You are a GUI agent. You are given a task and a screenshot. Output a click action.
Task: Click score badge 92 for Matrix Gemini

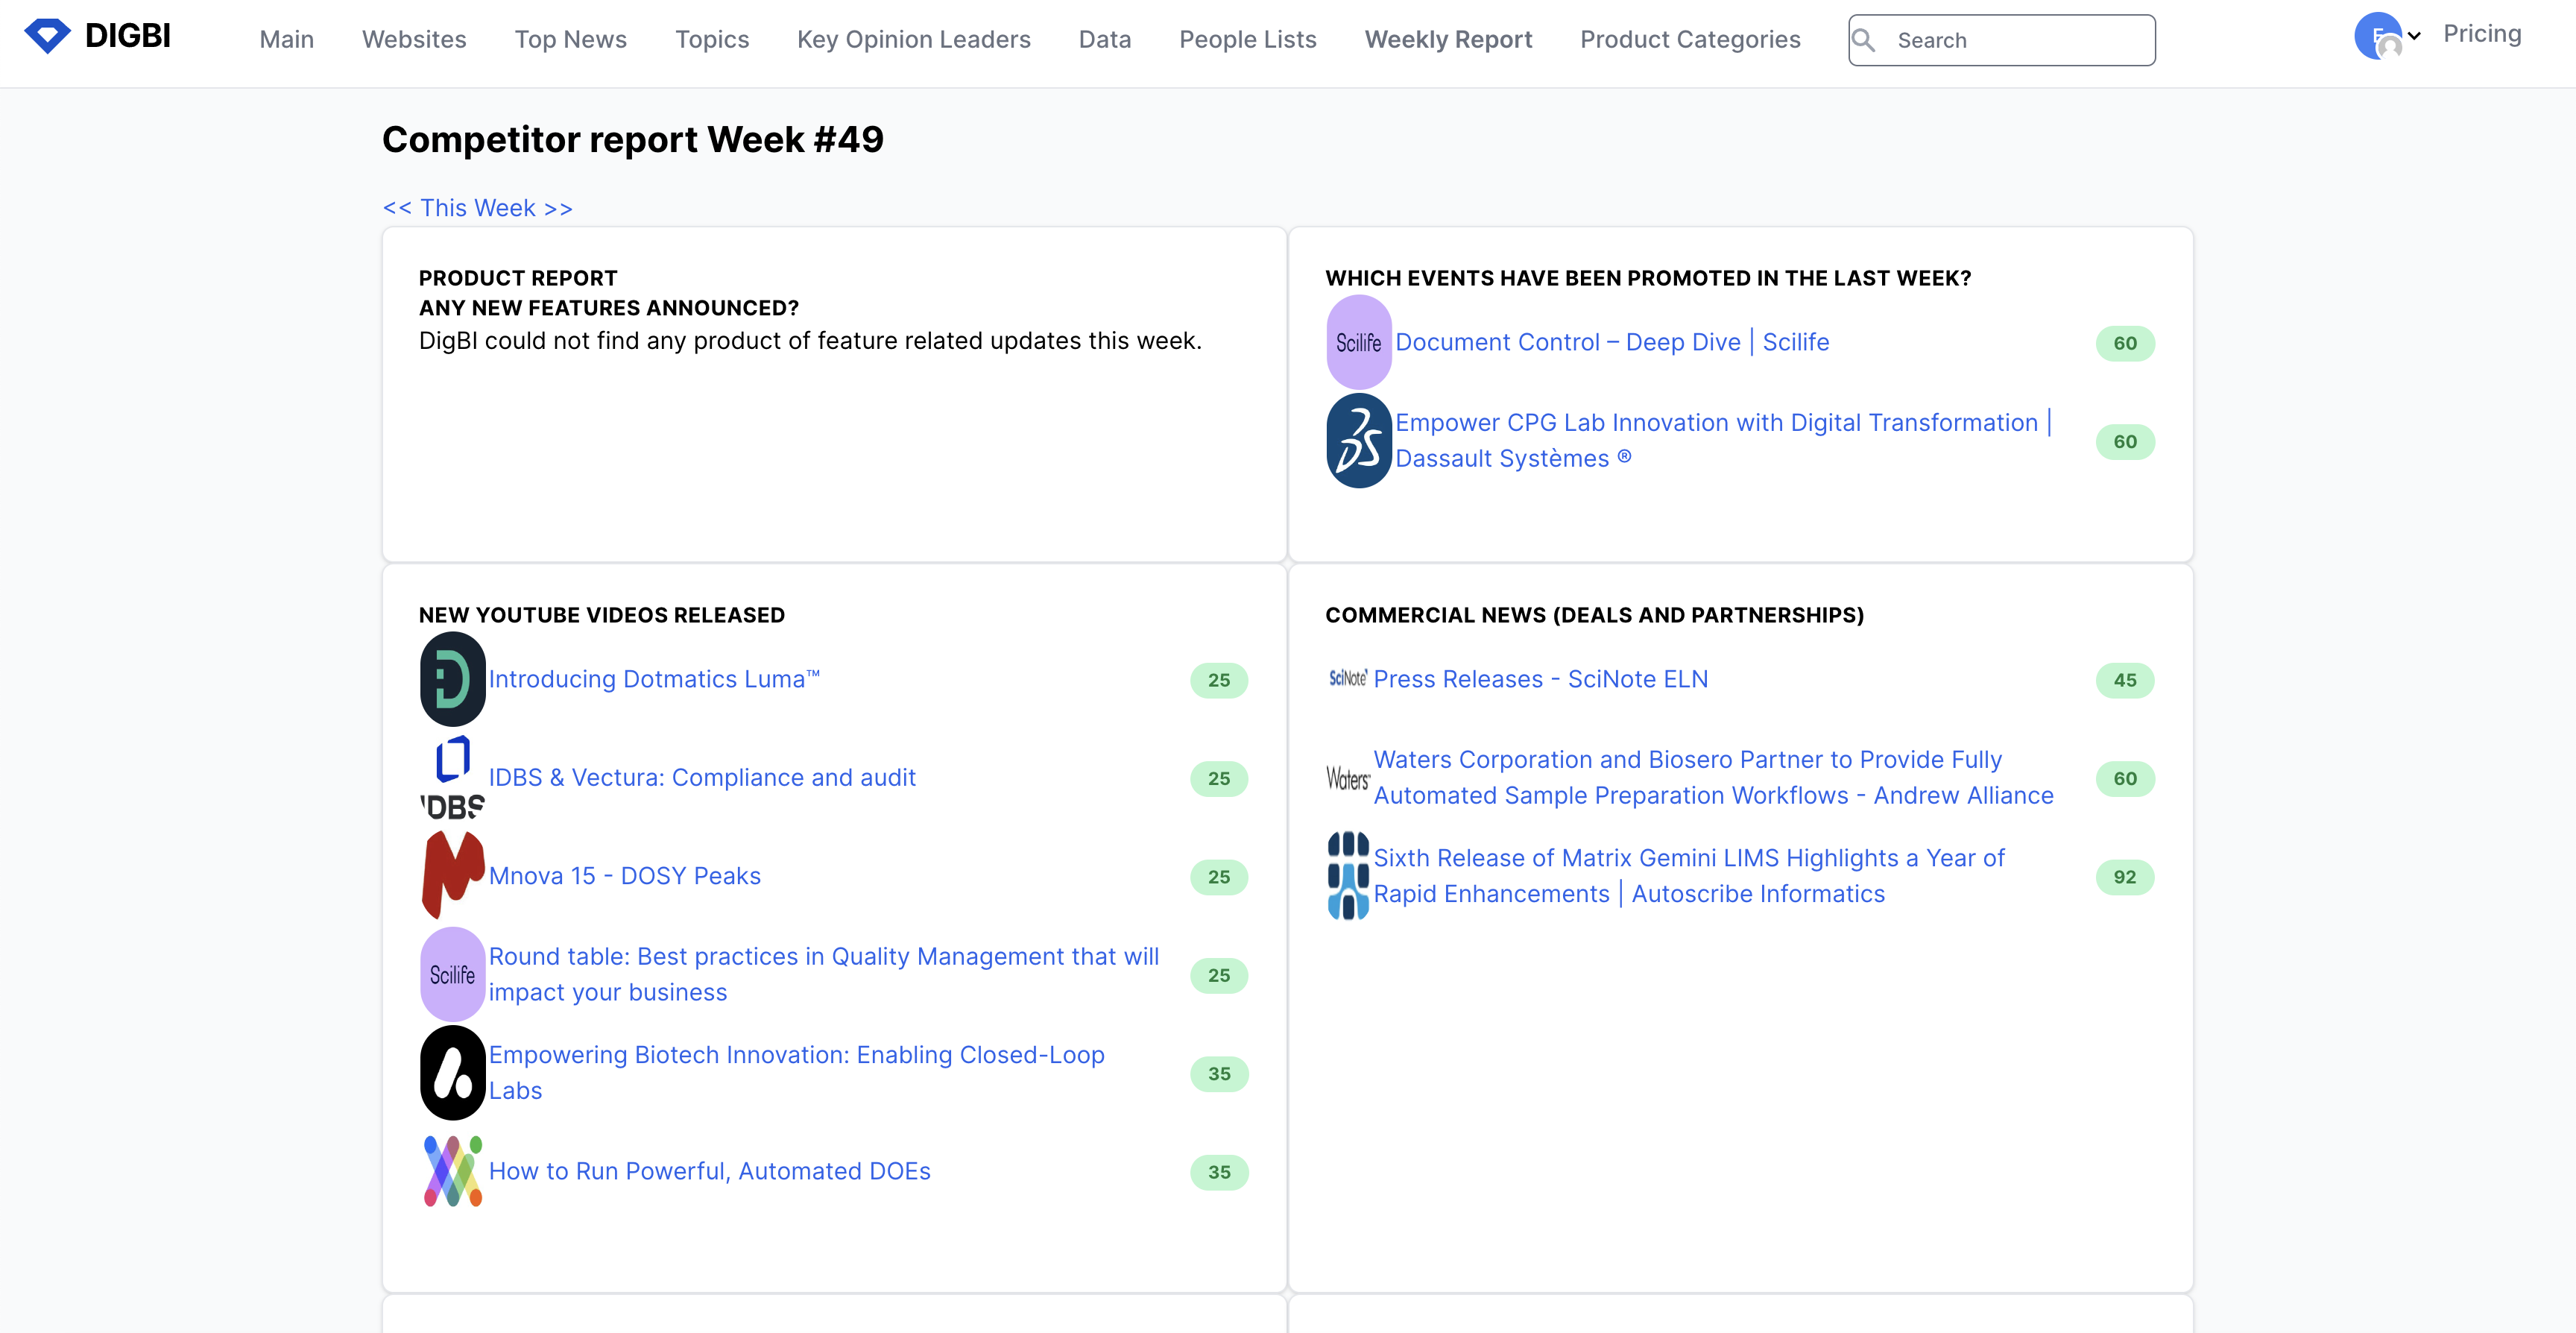2125,877
